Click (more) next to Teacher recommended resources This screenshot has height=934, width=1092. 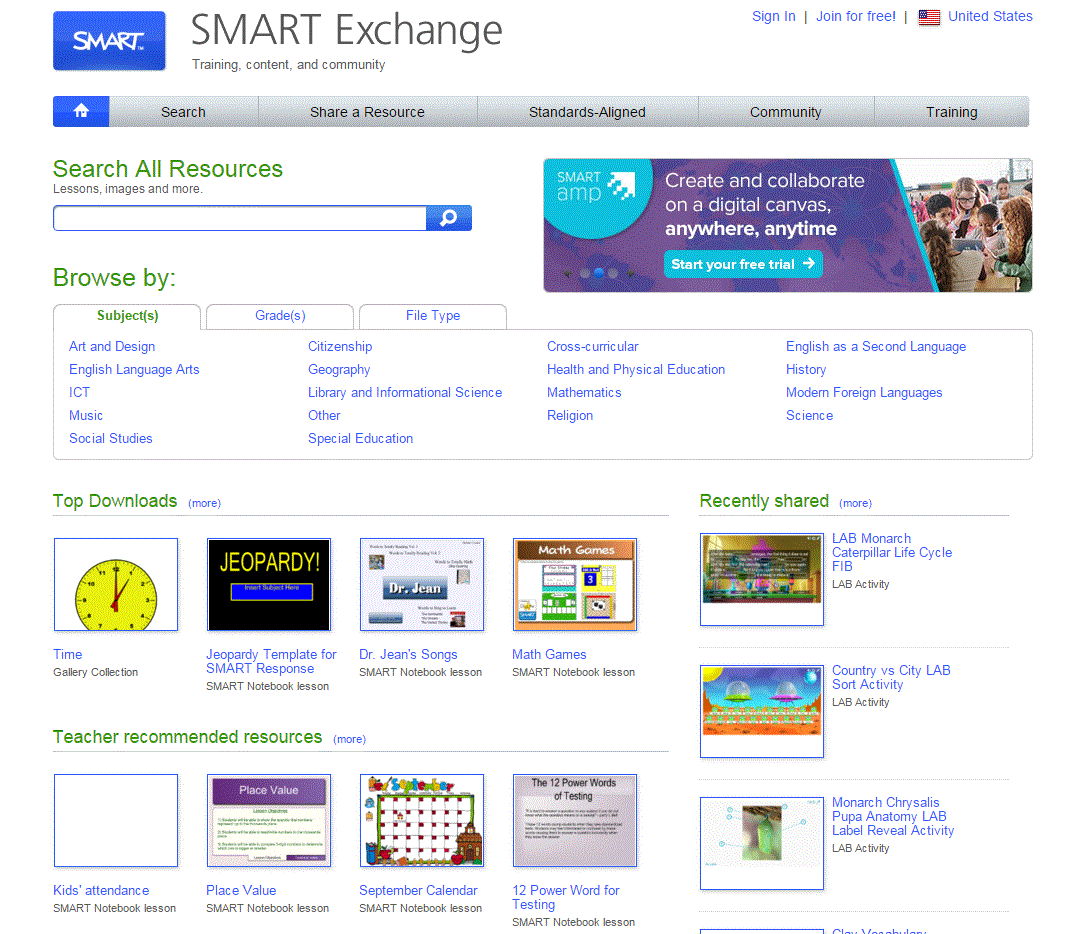[x=350, y=740]
